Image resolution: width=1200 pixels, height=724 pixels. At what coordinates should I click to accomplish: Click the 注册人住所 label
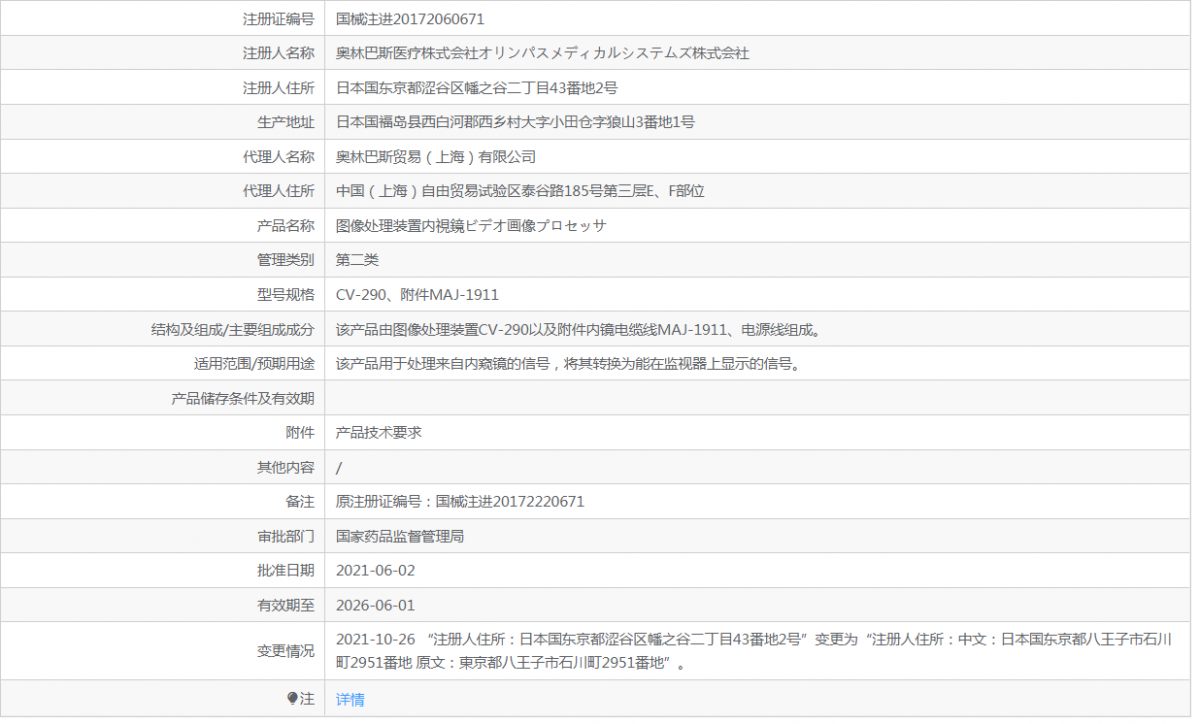point(279,88)
